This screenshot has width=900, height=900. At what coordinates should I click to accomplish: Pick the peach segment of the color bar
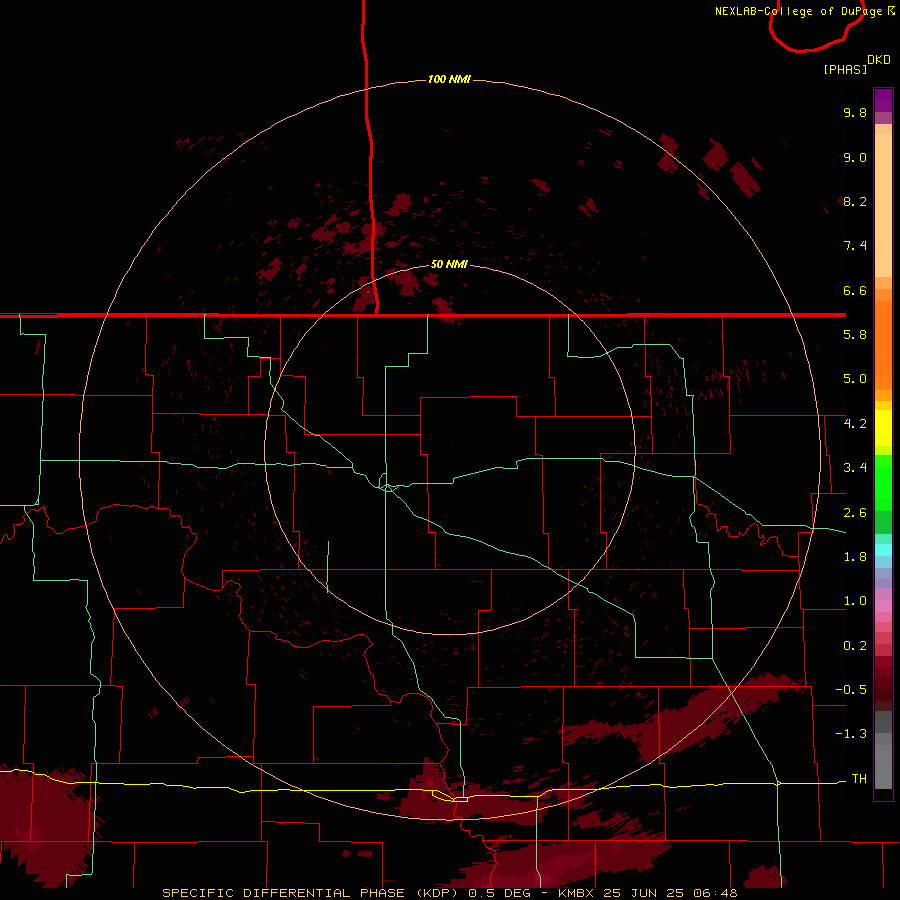pos(883,205)
